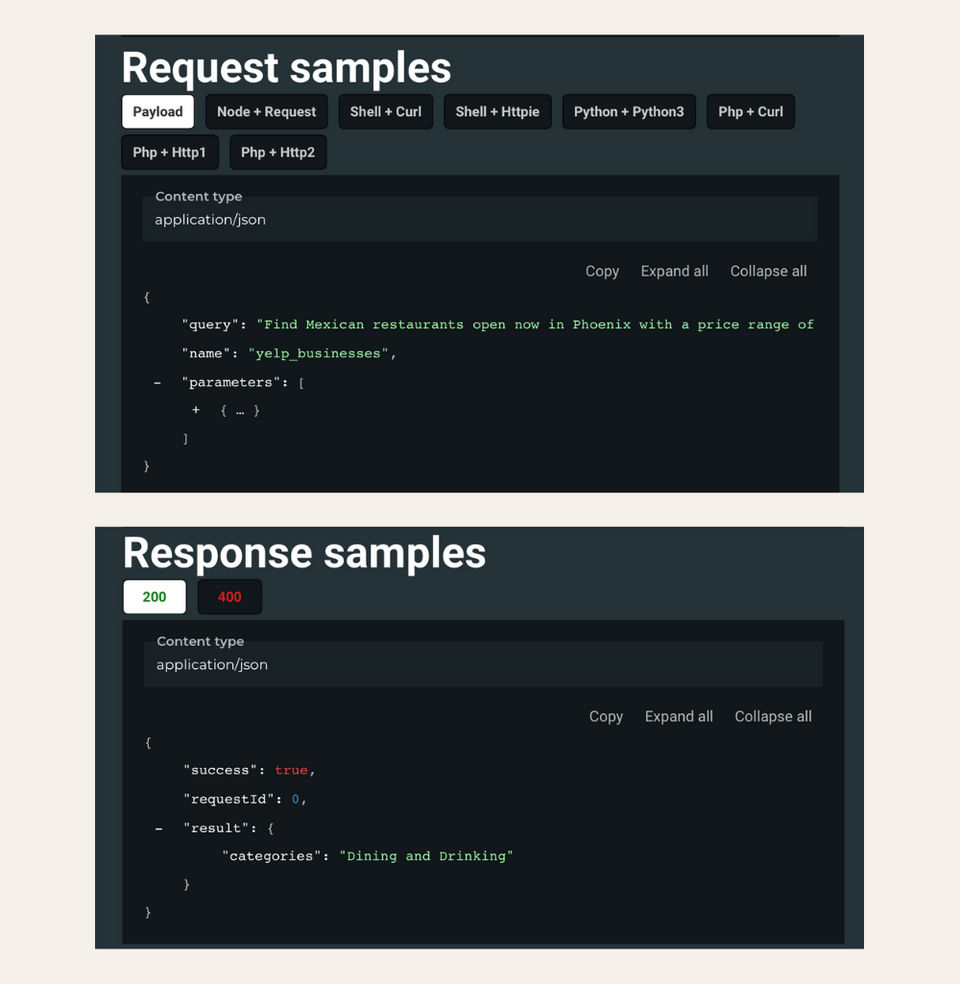Select the Payload tab
960x984 pixels.
pos(158,112)
